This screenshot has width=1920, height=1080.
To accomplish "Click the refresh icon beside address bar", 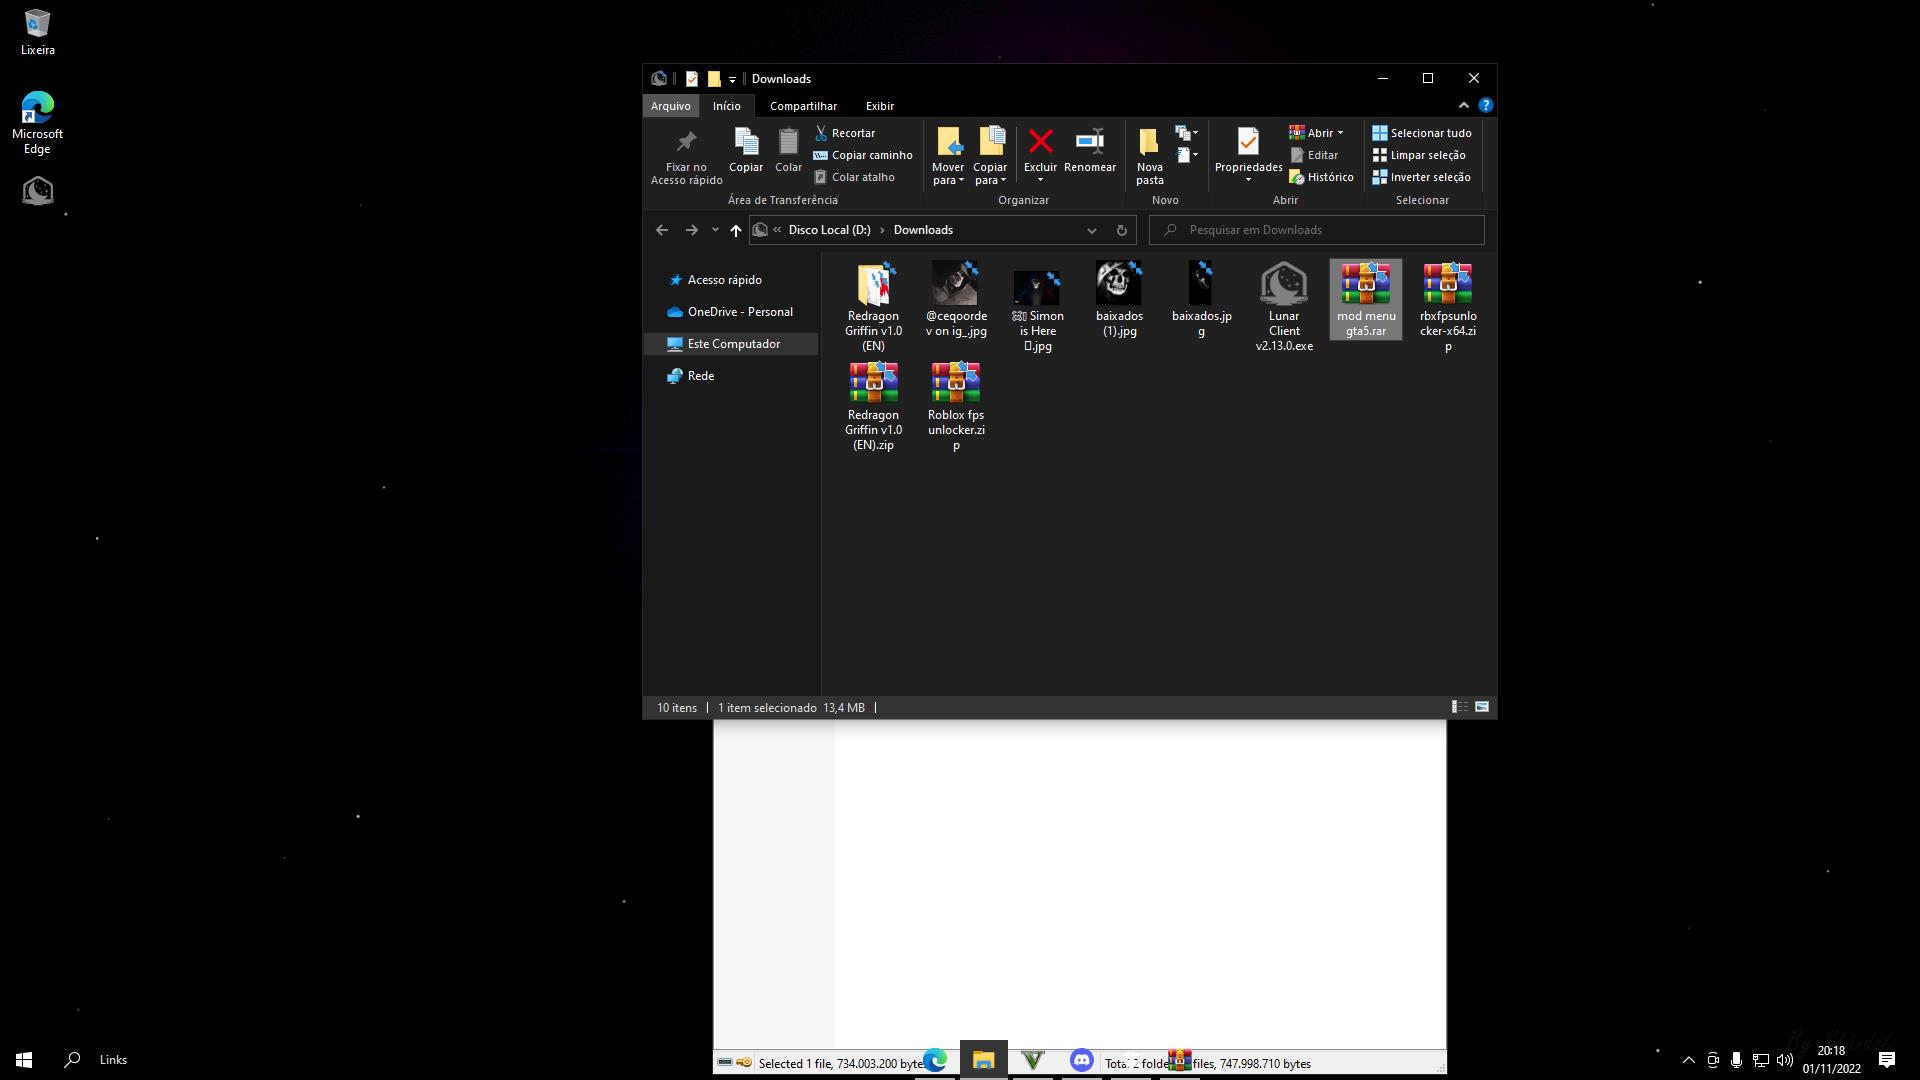I will coord(1121,230).
